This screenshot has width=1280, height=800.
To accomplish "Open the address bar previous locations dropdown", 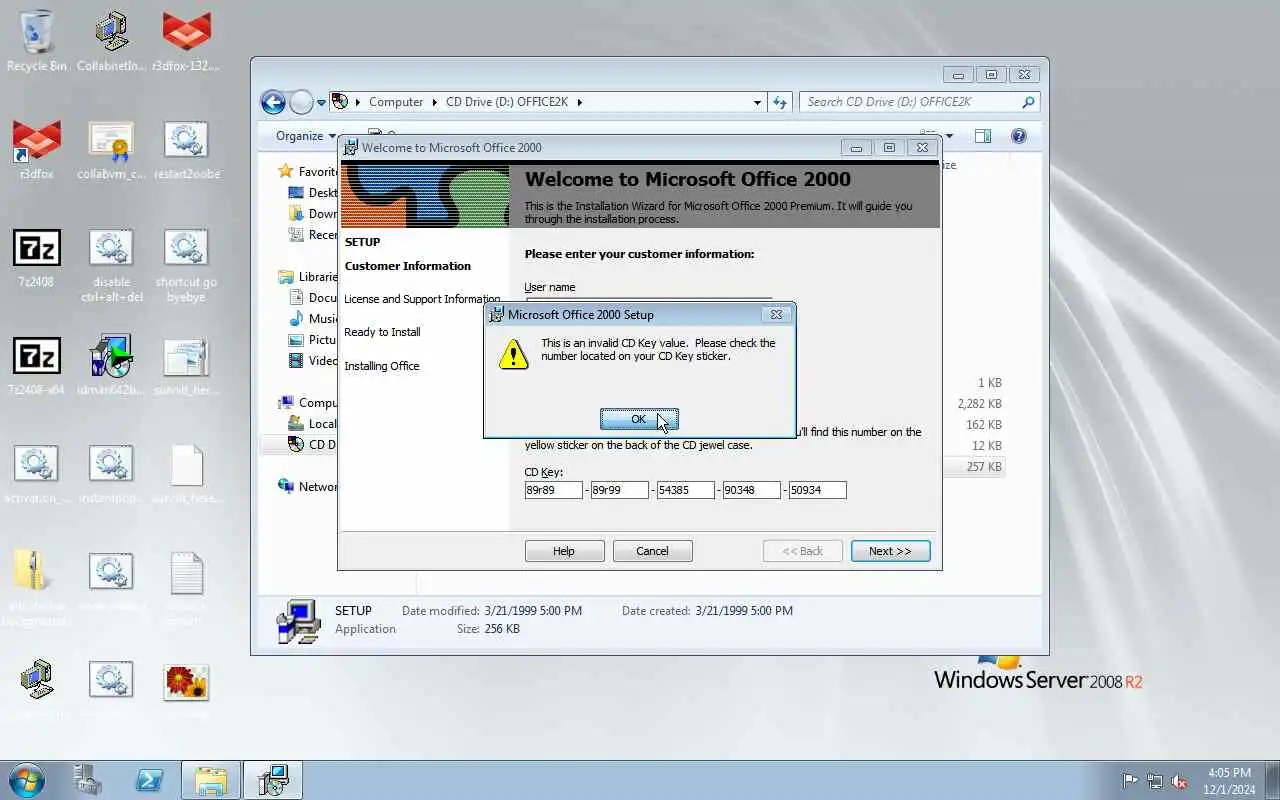I will point(757,102).
